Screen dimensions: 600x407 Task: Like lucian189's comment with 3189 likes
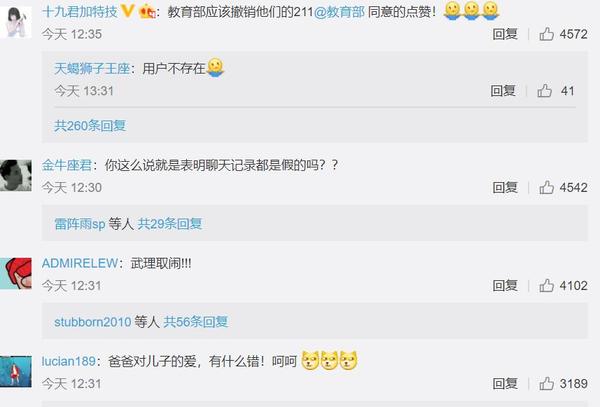point(546,383)
